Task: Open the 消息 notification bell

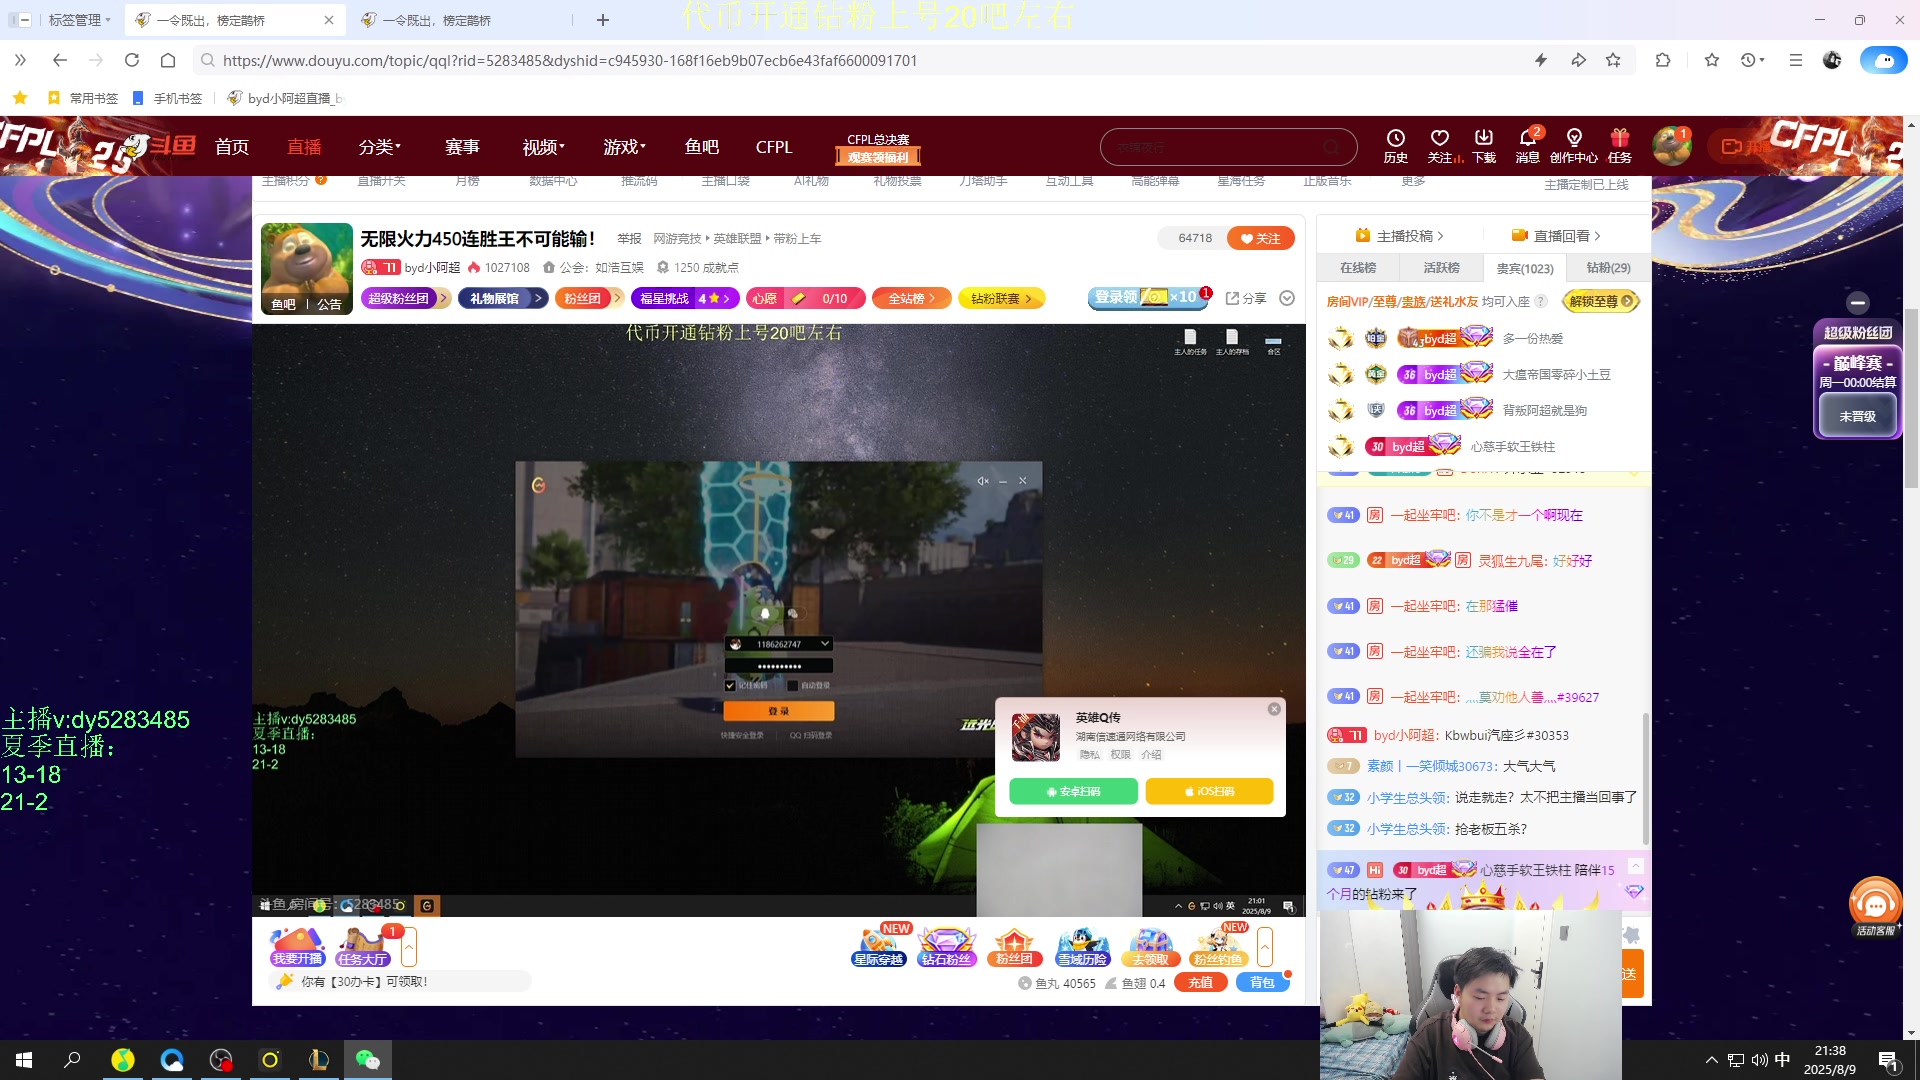Action: click(1528, 146)
